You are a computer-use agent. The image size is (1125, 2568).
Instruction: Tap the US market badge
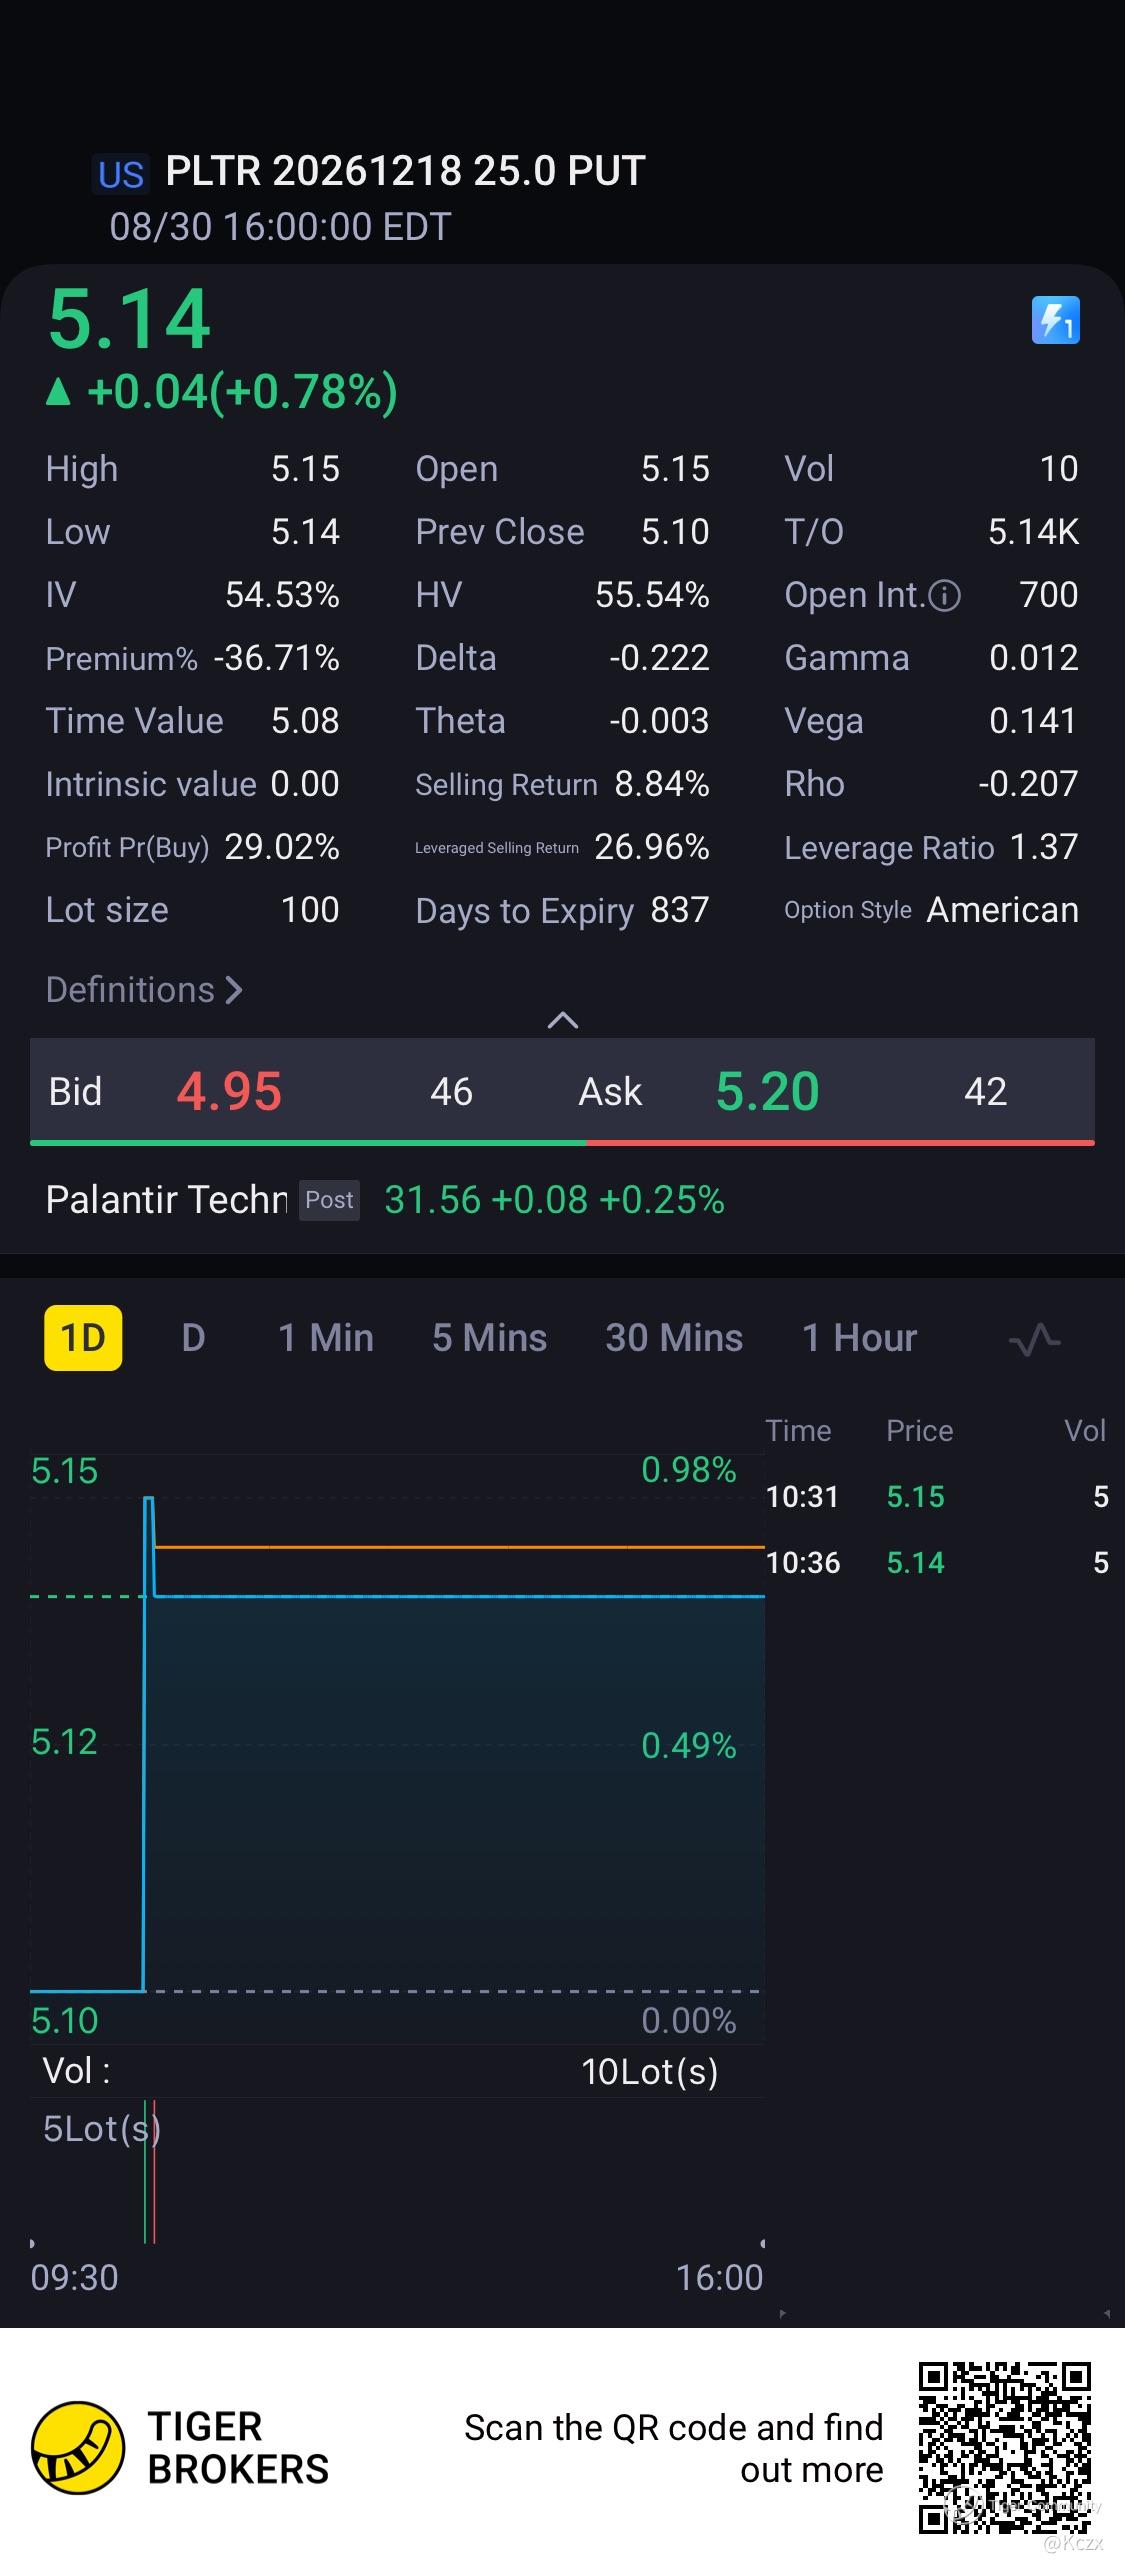point(121,174)
